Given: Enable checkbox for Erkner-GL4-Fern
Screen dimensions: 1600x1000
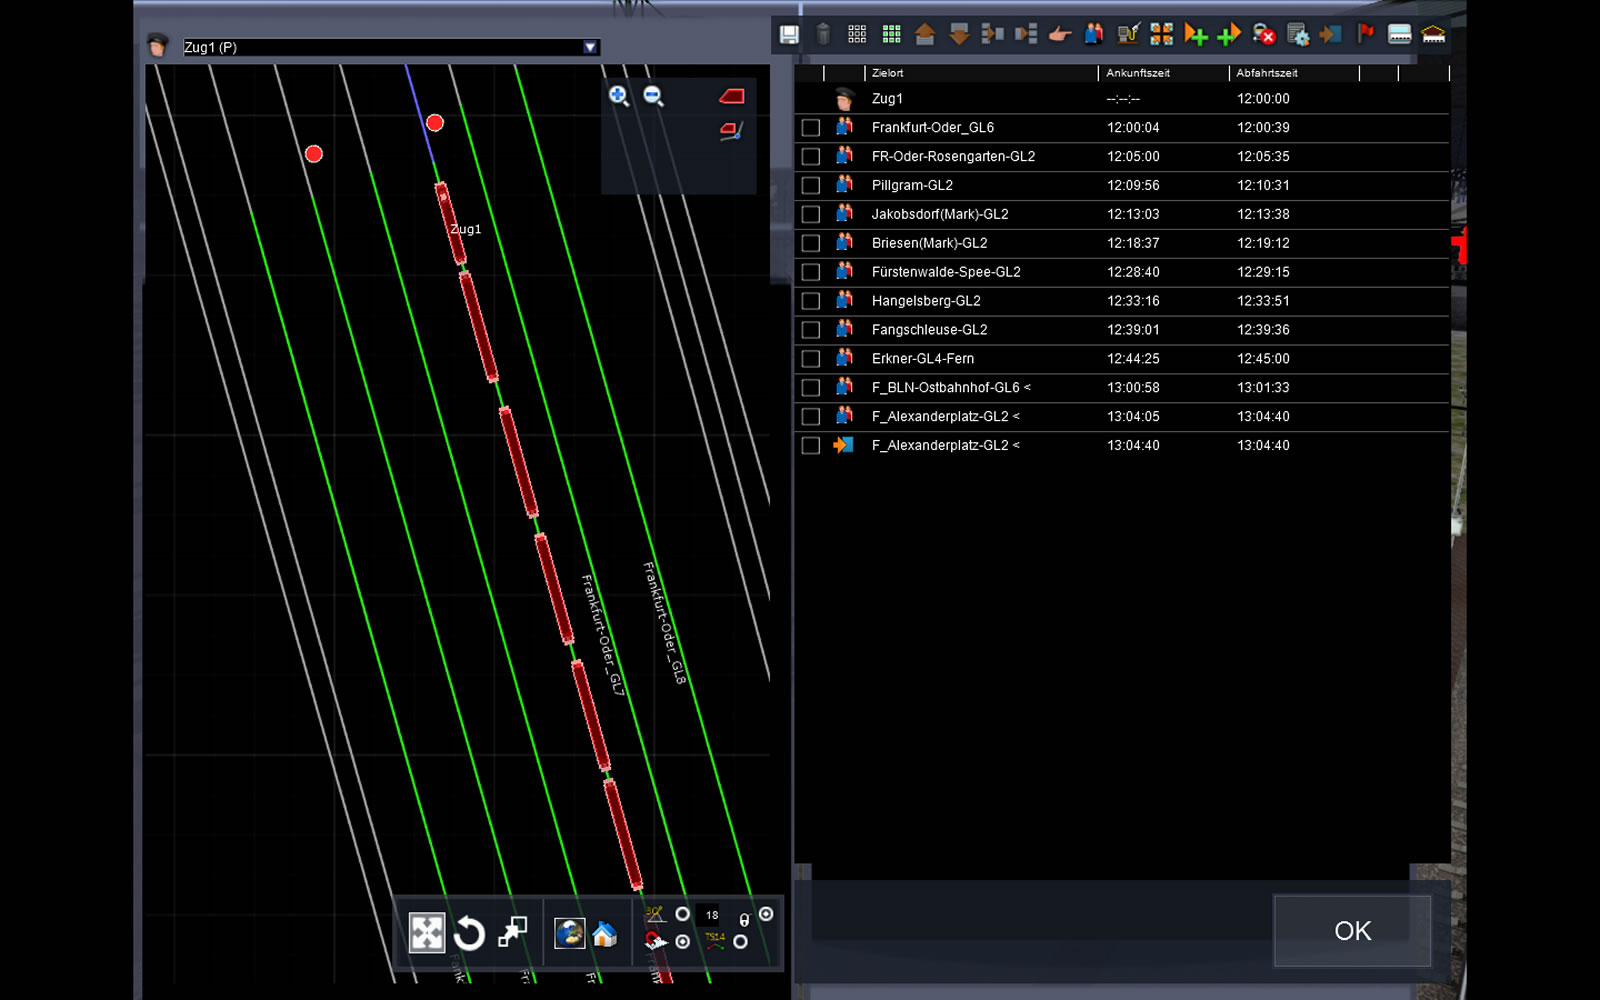Looking at the screenshot, I should click(x=811, y=359).
